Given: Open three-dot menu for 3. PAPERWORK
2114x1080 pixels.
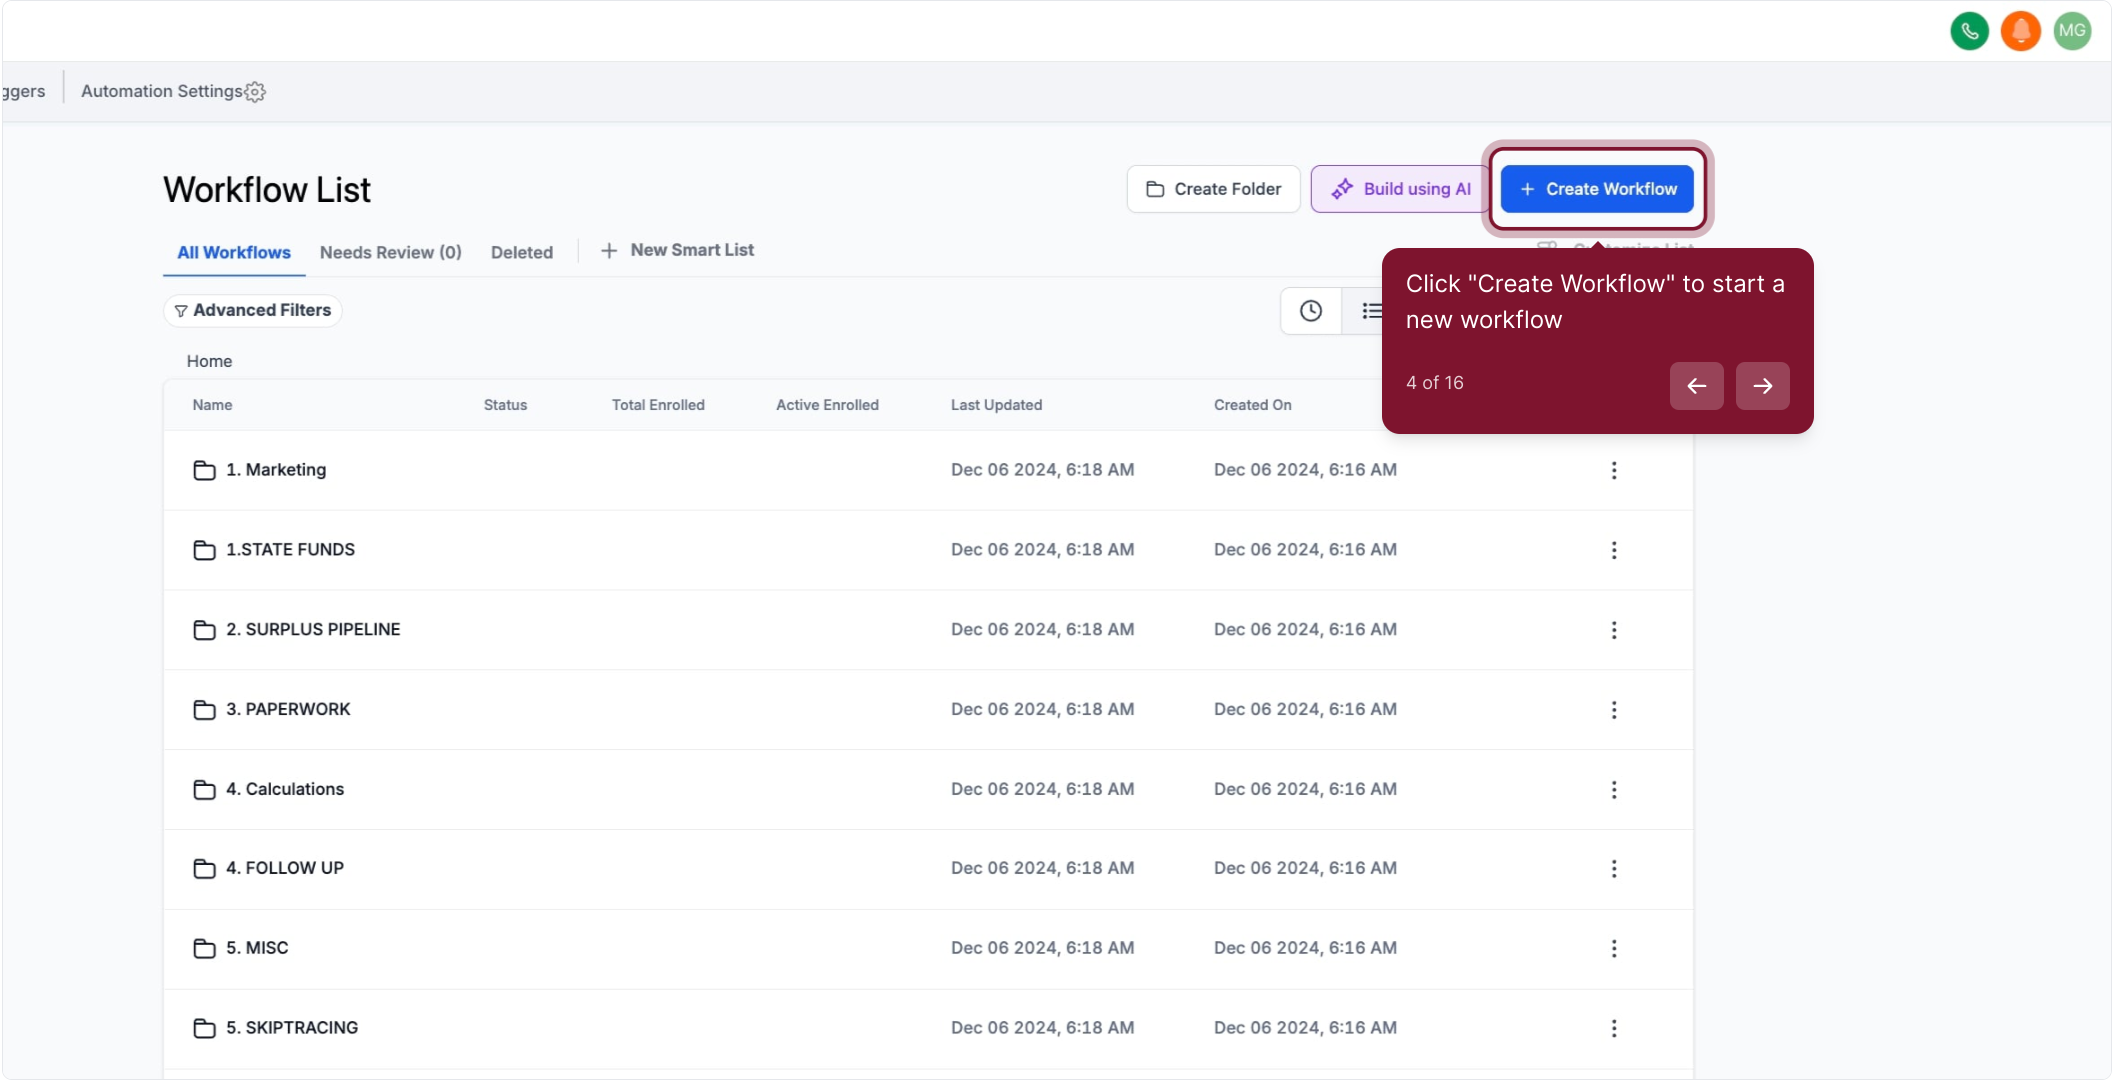Looking at the screenshot, I should [x=1613, y=710].
